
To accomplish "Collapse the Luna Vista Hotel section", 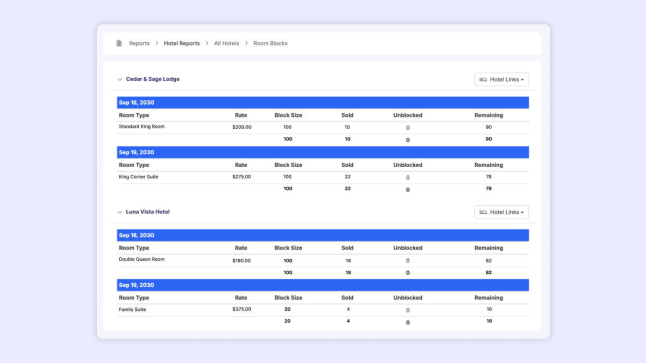I will click(119, 212).
